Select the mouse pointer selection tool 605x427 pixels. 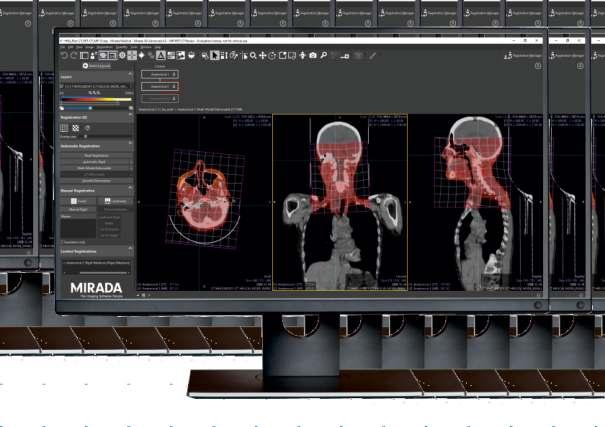pos(215,56)
